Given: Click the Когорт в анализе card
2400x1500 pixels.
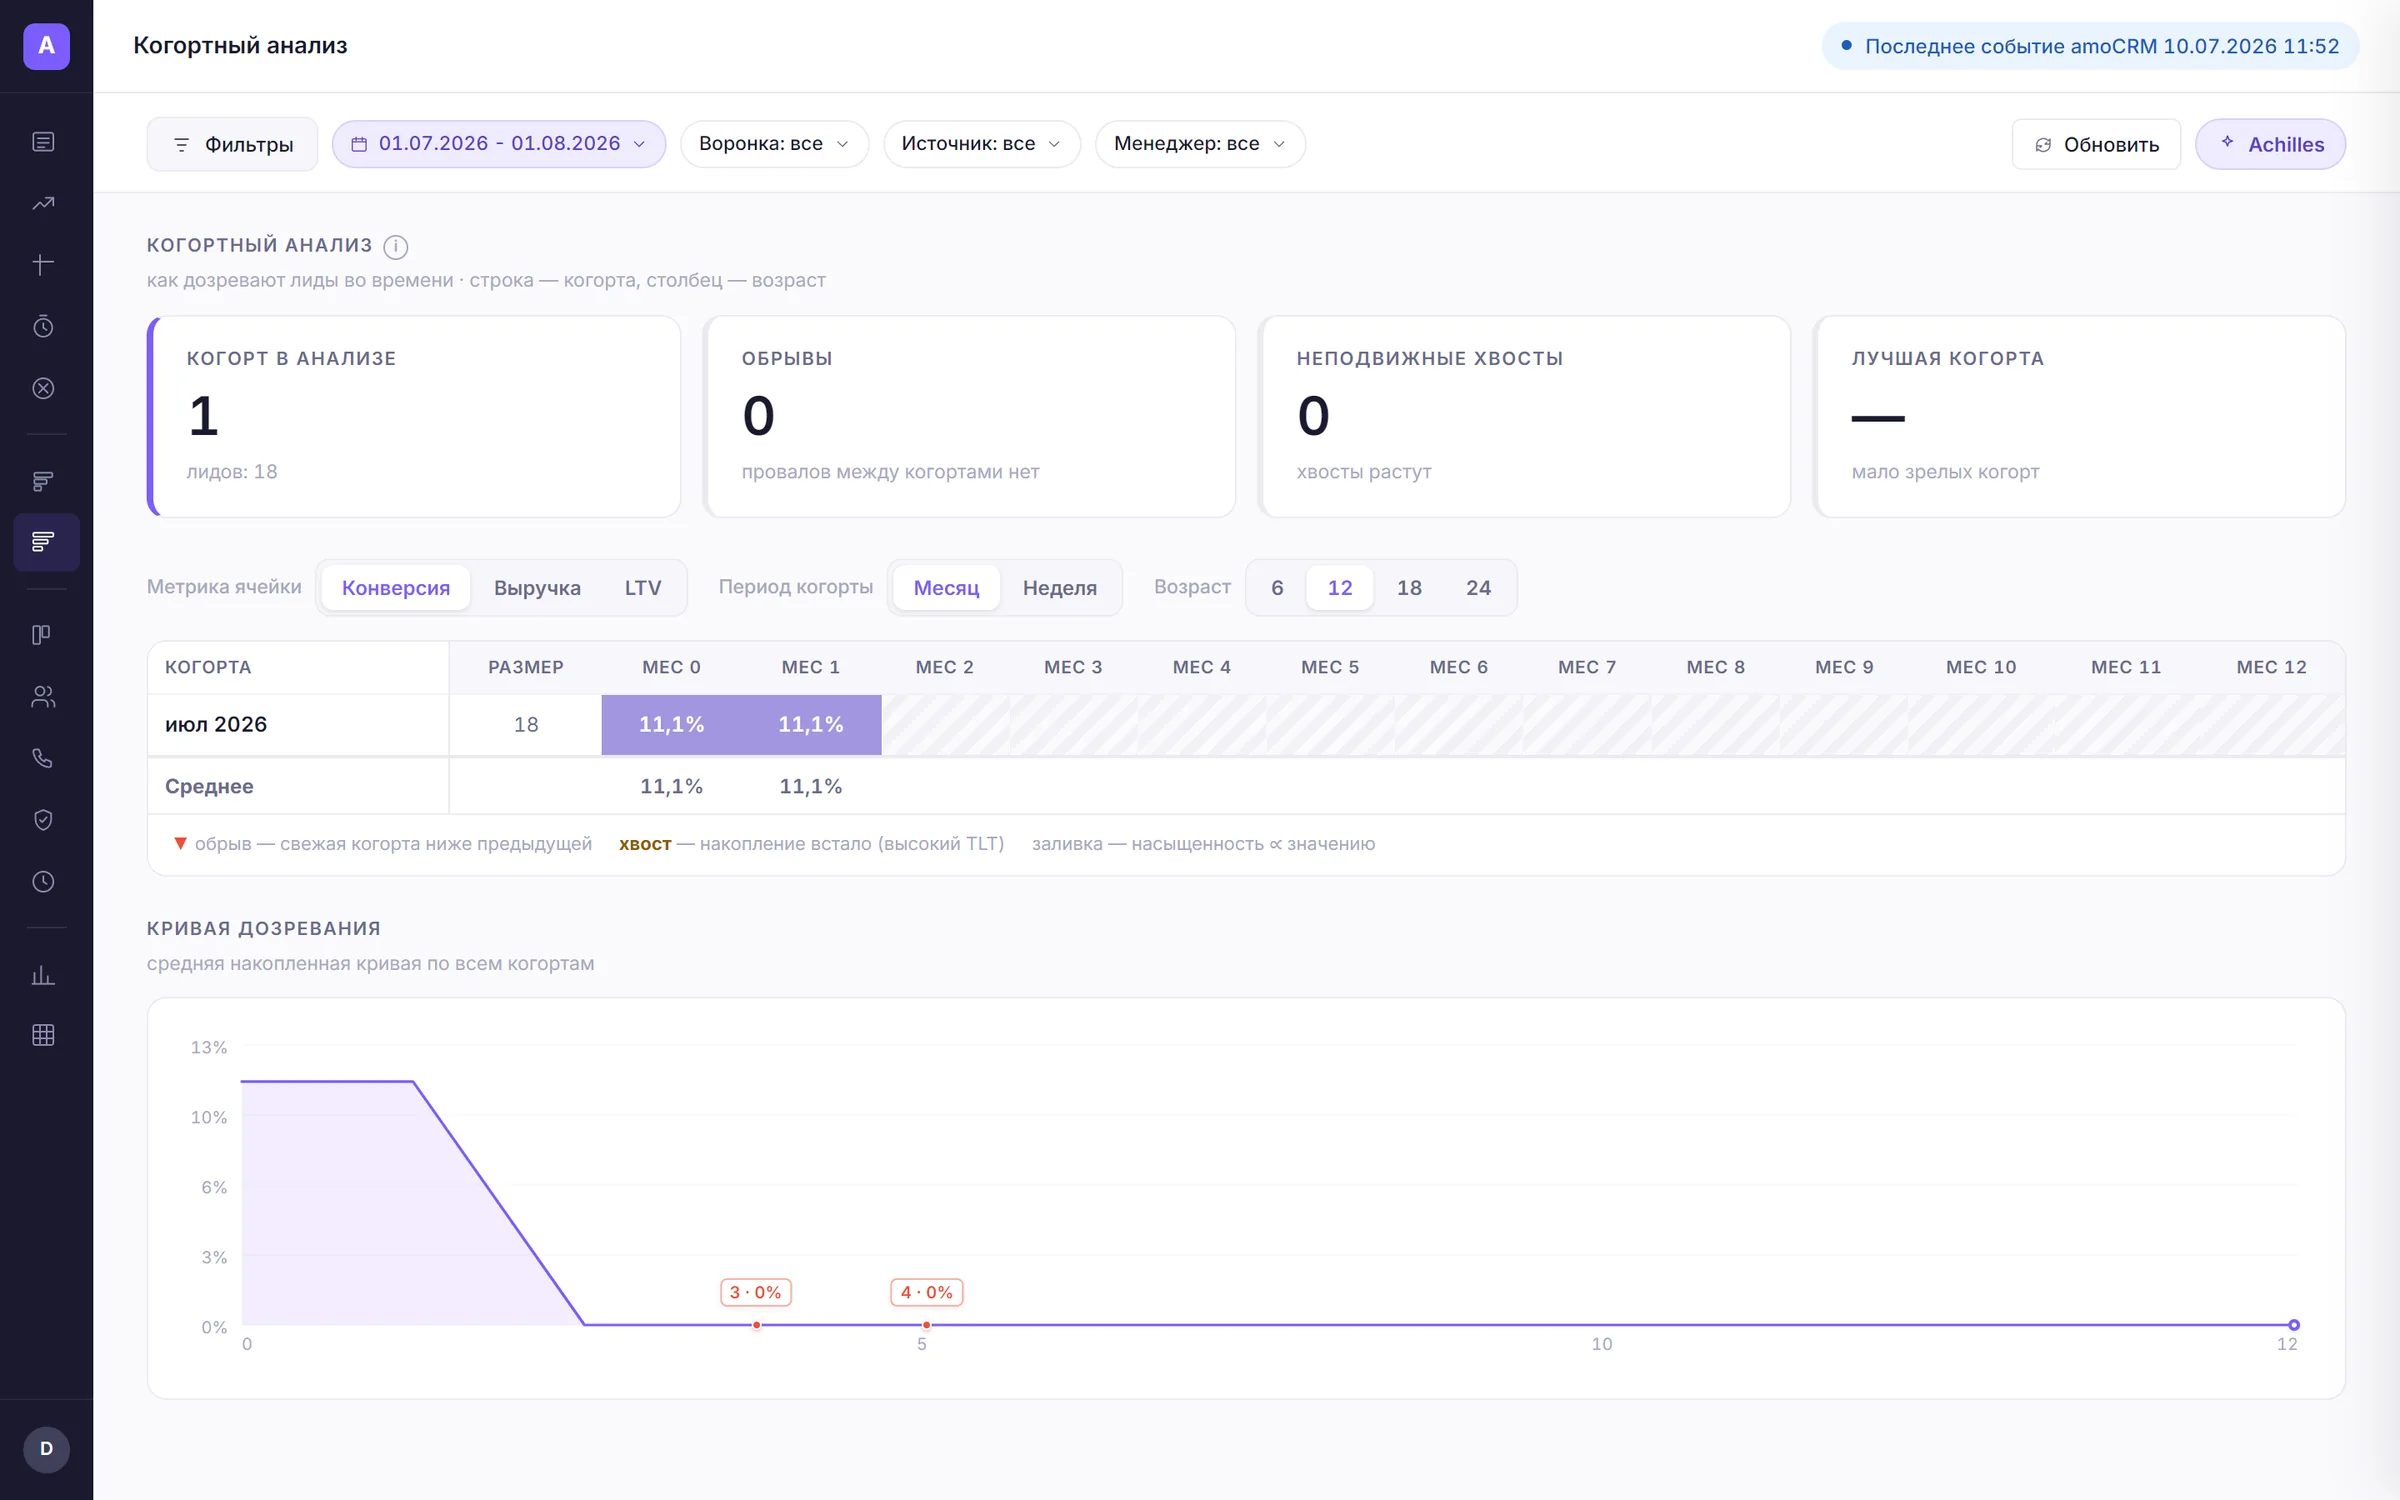Looking at the screenshot, I should coord(414,417).
